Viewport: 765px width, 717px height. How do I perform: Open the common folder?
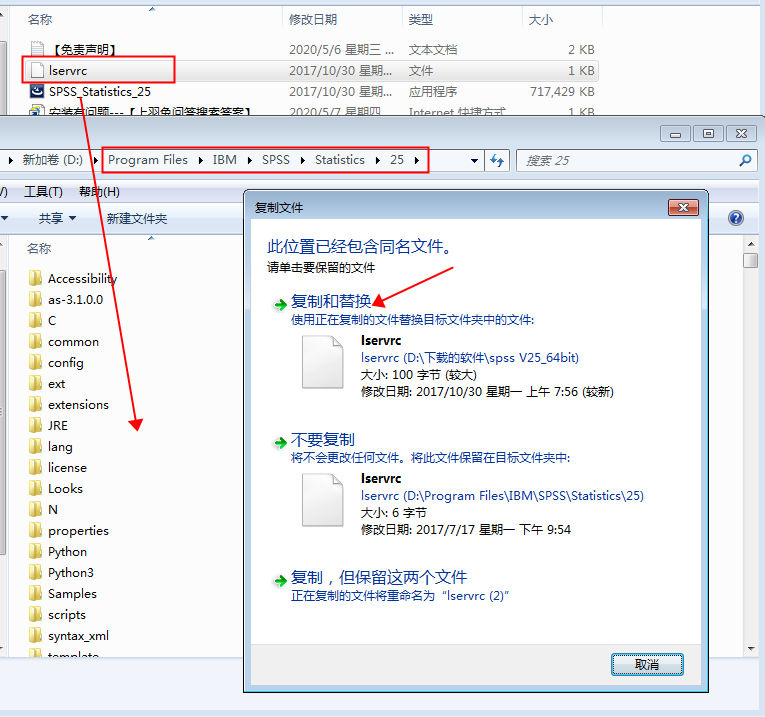coord(64,341)
